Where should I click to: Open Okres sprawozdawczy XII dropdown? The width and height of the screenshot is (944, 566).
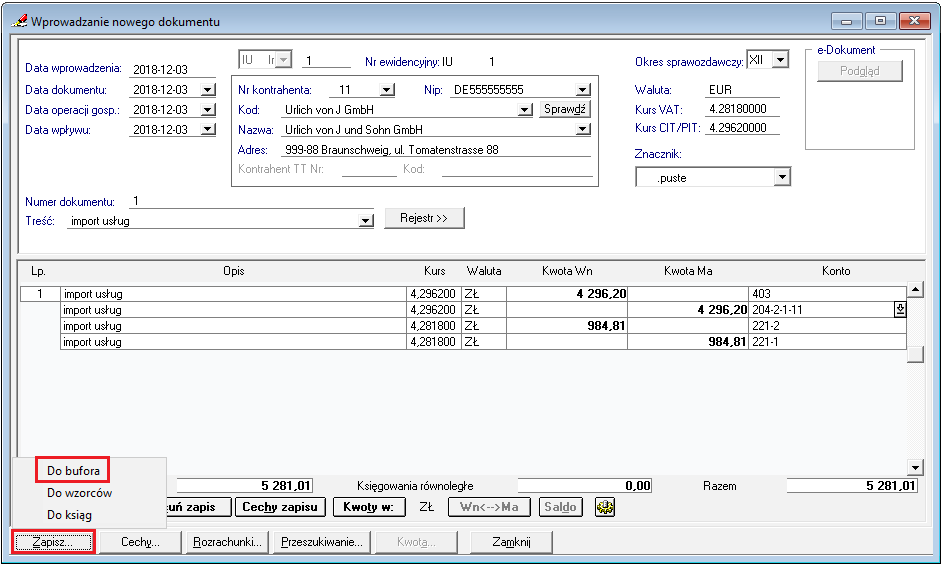point(780,60)
